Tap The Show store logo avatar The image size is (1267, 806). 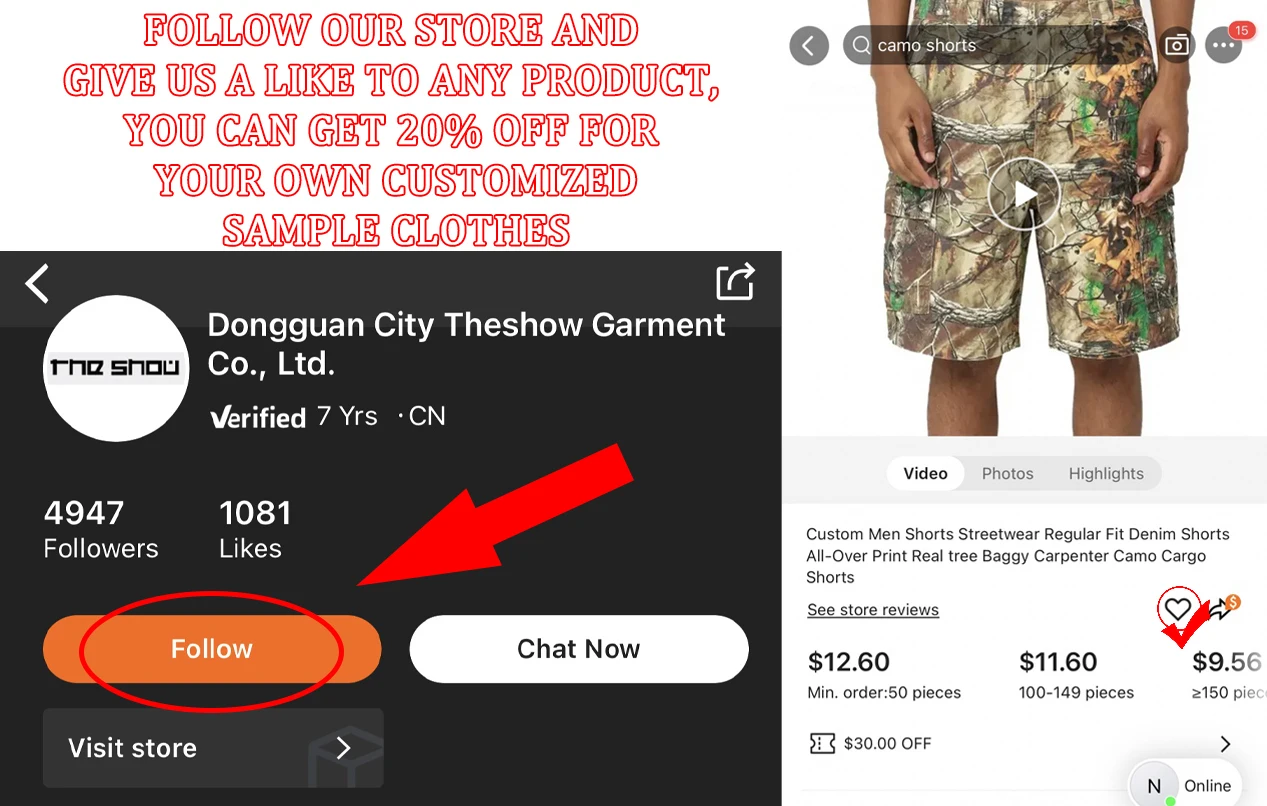point(116,368)
